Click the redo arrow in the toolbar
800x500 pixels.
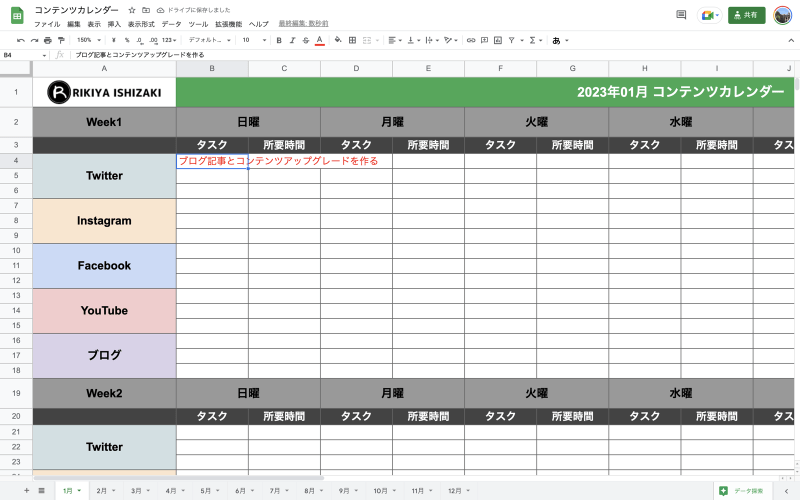click(34, 40)
